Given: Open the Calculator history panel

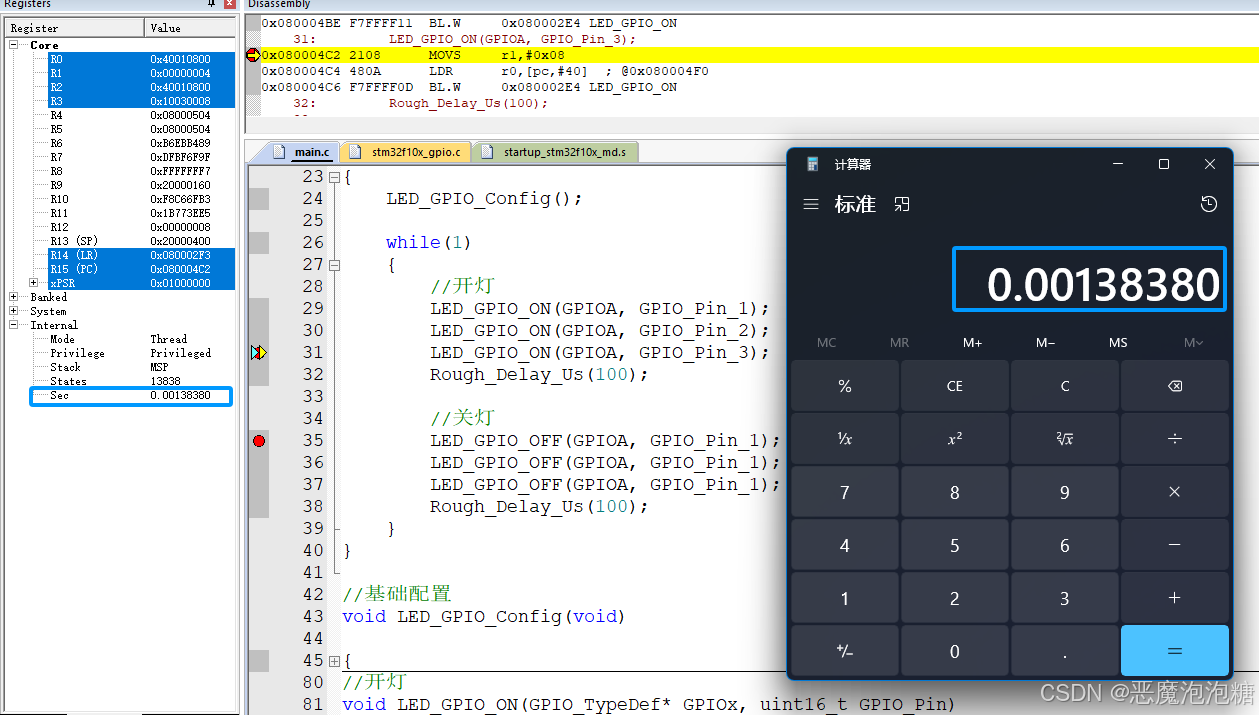Looking at the screenshot, I should click(x=1209, y=204).
